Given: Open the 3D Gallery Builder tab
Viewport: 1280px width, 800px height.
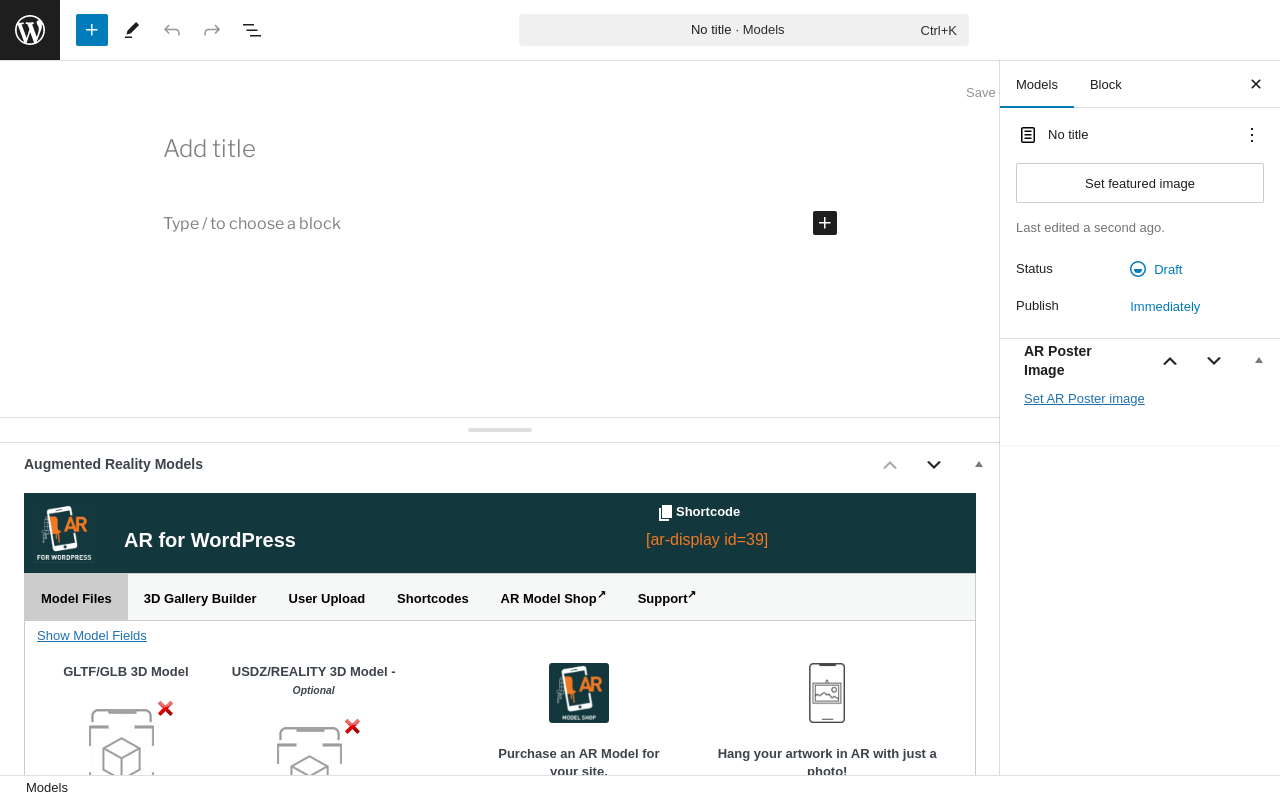Looking at the screenshot, I should pyautogui.click(x=200, y=598).
